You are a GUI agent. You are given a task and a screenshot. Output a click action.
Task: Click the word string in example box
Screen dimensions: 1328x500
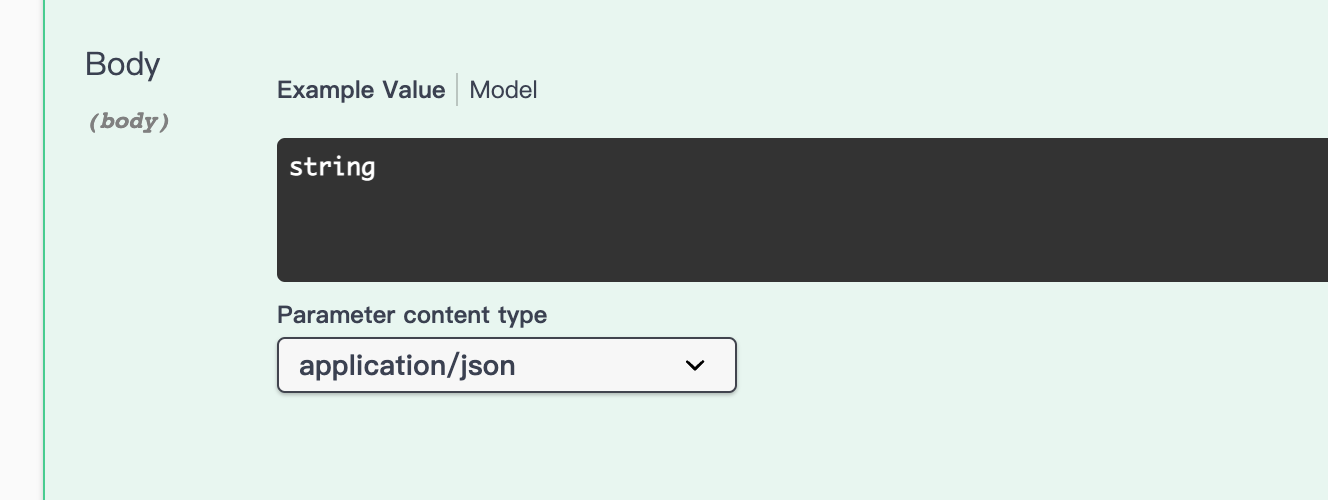tap(332, 166)
